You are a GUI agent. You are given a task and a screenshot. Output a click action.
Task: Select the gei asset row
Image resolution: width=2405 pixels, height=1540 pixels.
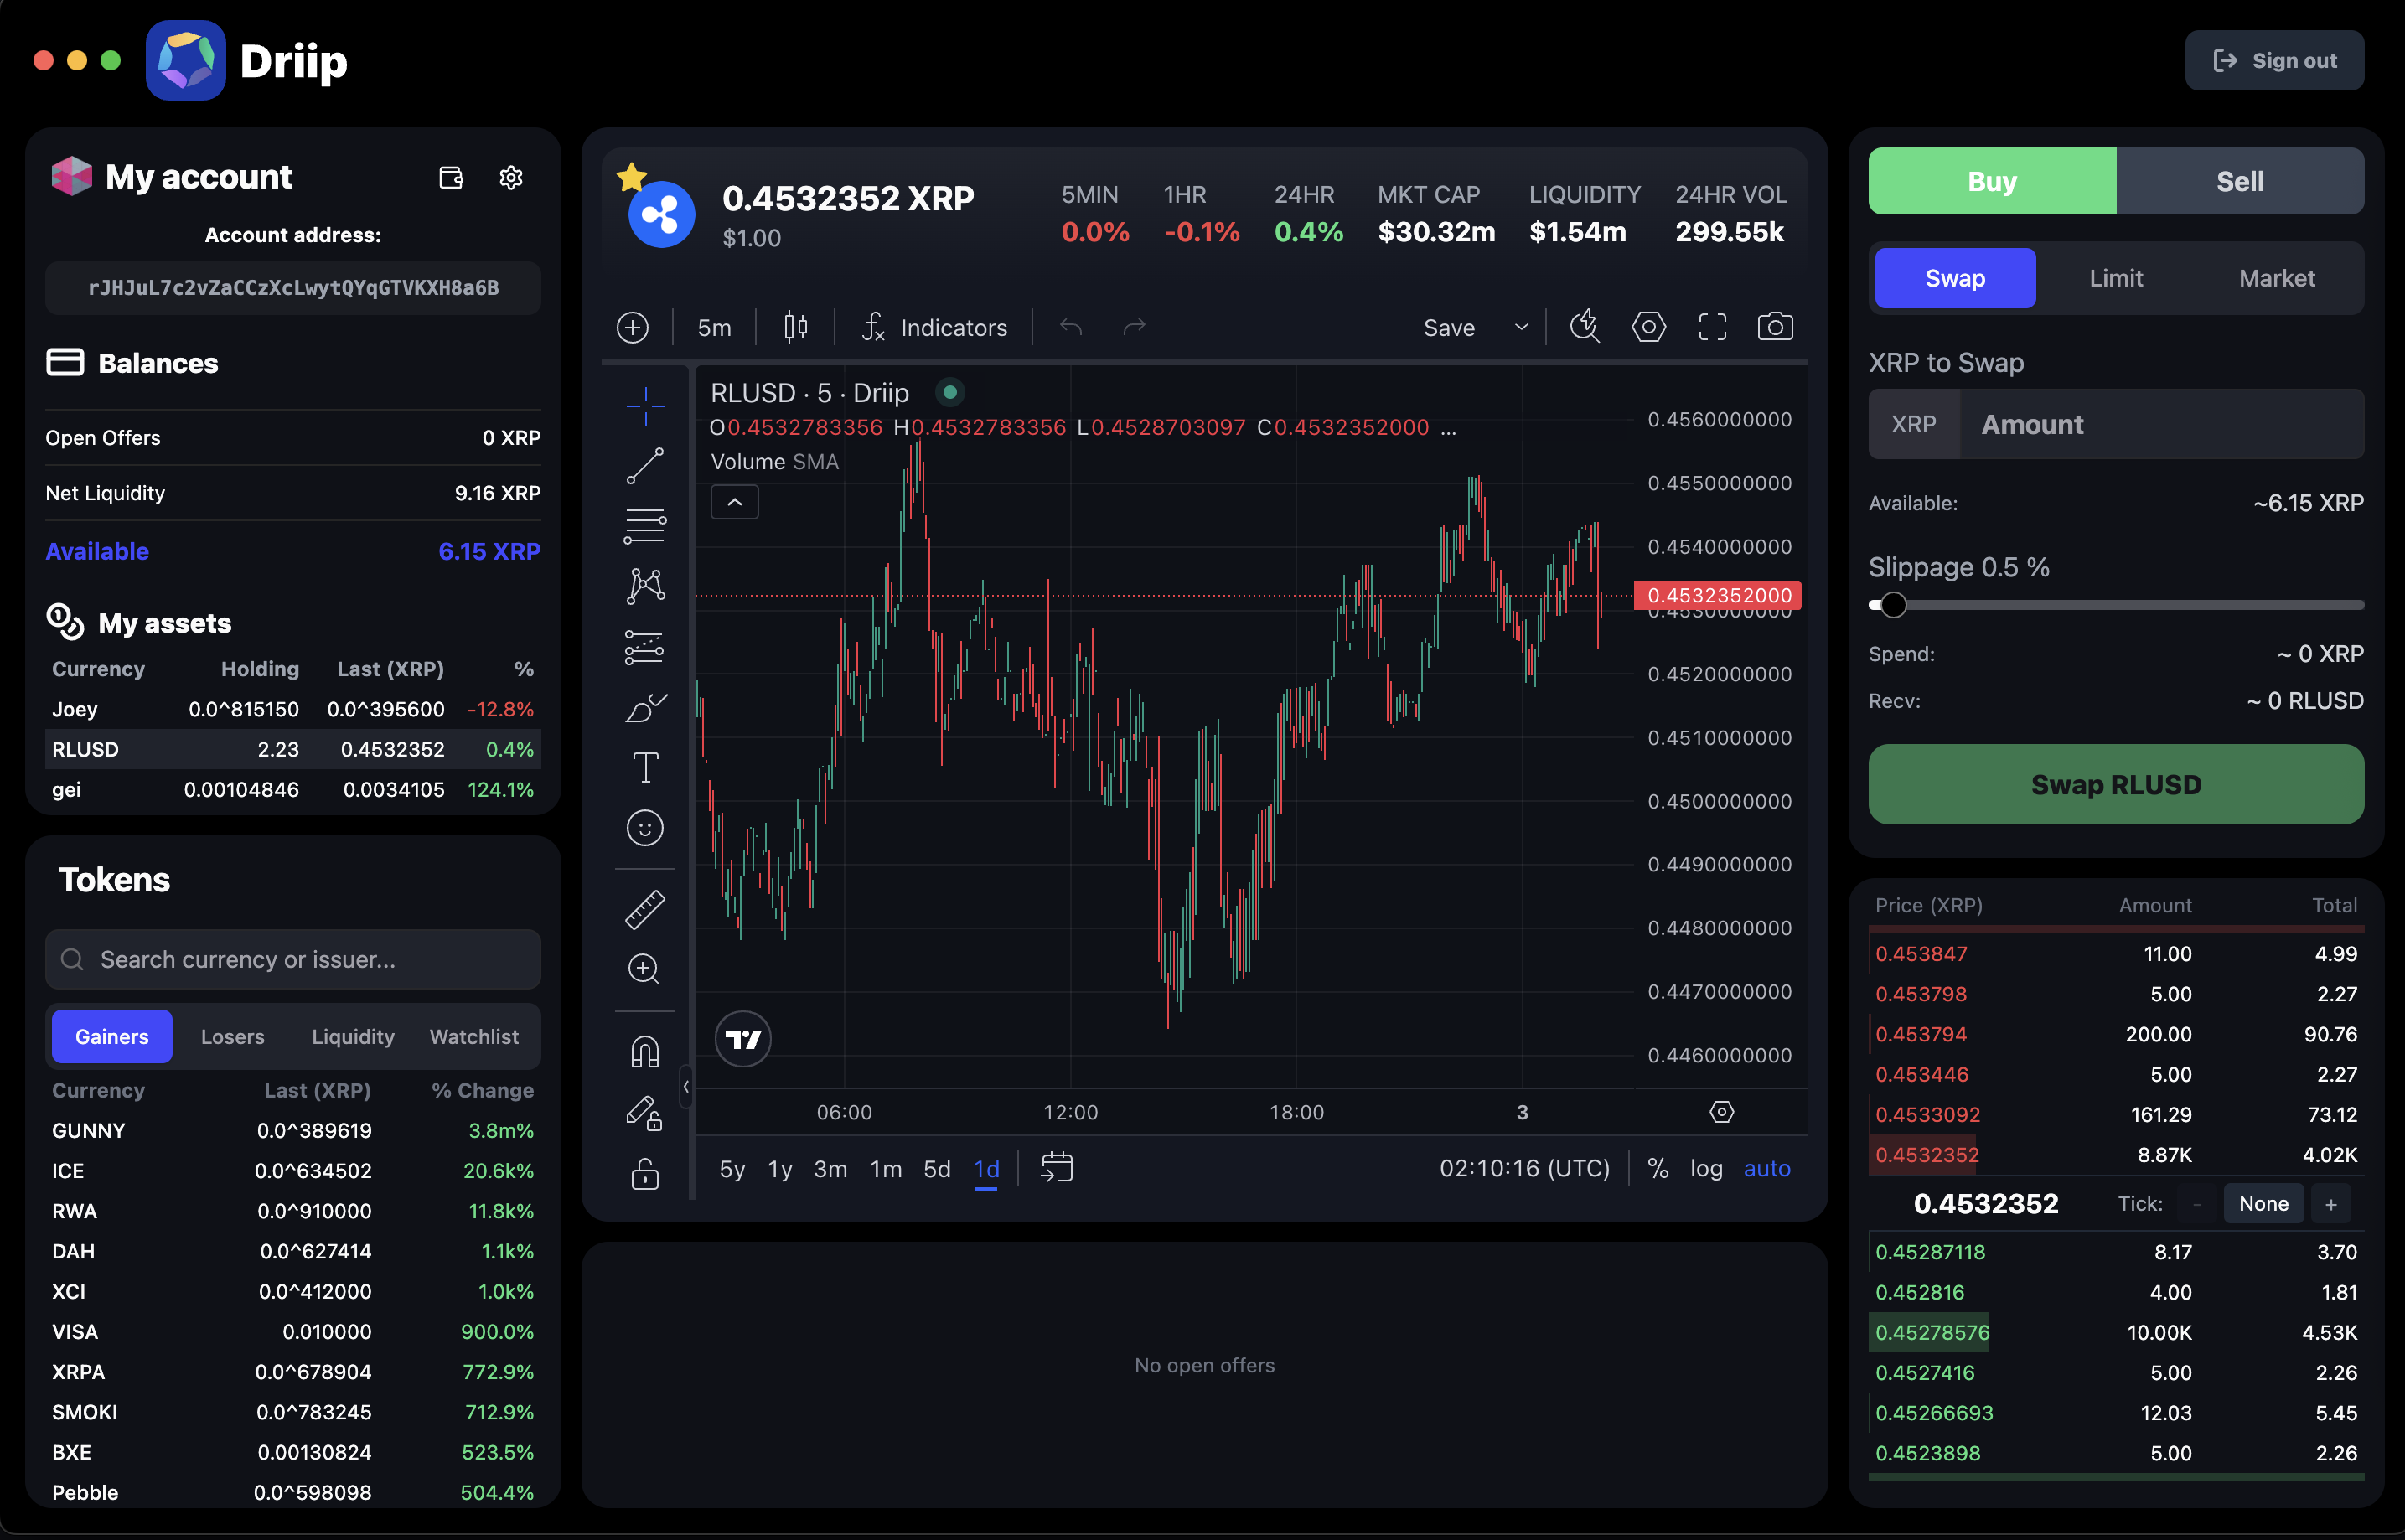coord(293,790)
